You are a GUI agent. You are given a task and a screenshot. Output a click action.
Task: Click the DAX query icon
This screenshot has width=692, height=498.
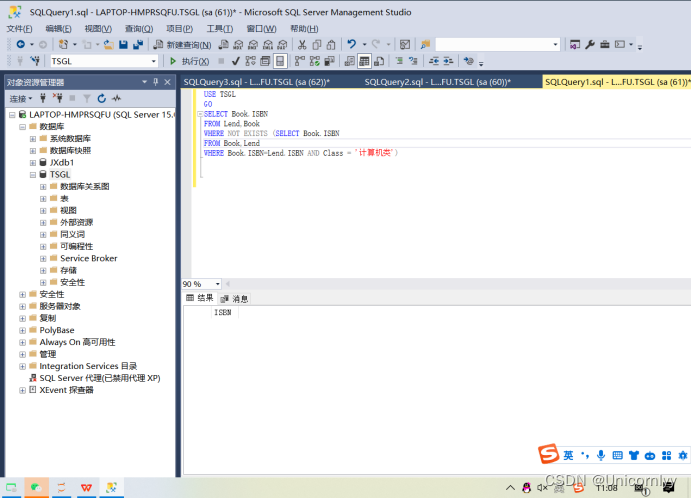click(x=282, y=44)
